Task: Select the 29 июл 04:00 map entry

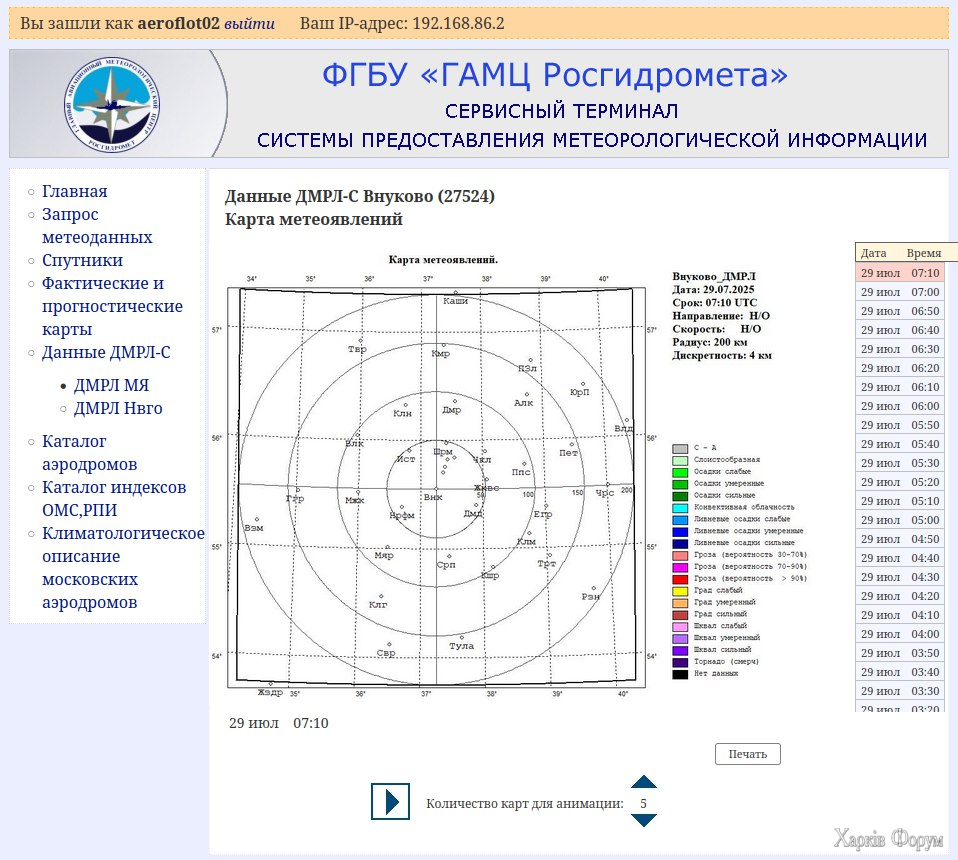Action: coord(900,634)
